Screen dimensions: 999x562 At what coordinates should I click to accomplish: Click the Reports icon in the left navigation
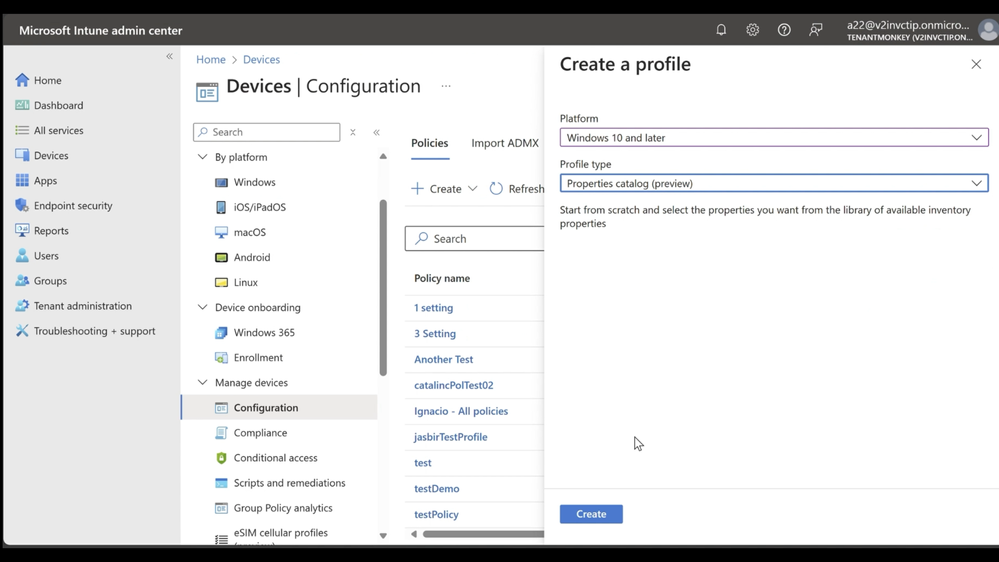tap(22, 230)
